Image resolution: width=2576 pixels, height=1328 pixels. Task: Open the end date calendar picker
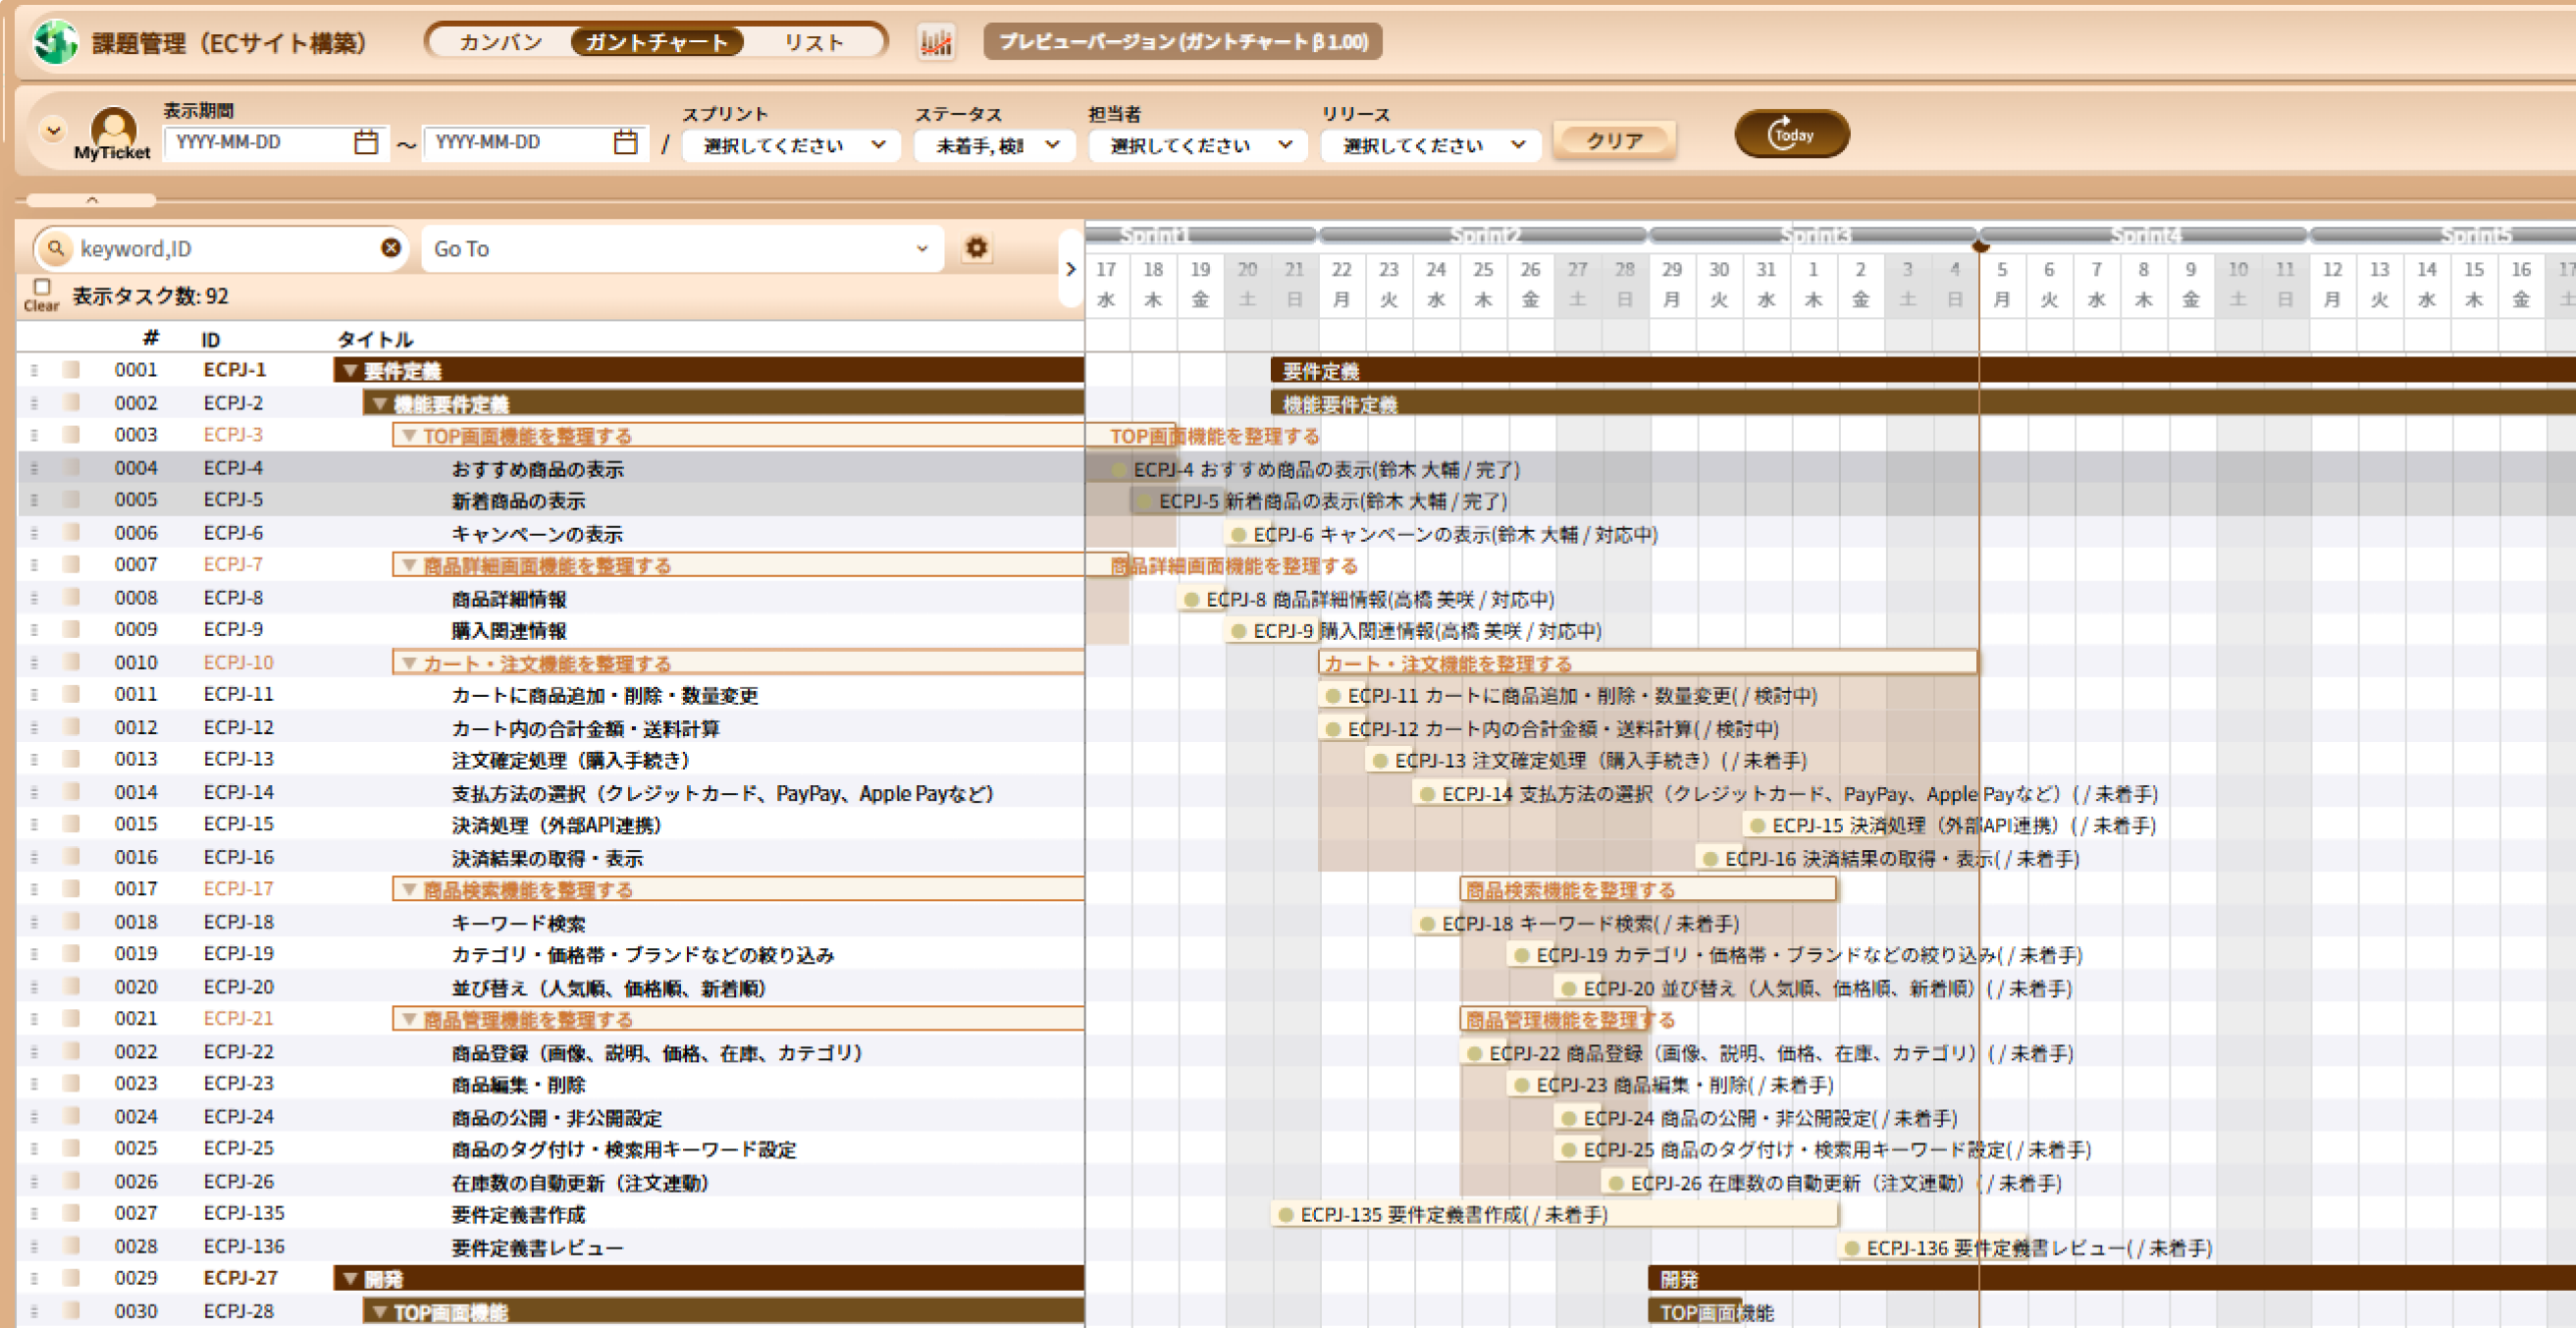point(625,142)
